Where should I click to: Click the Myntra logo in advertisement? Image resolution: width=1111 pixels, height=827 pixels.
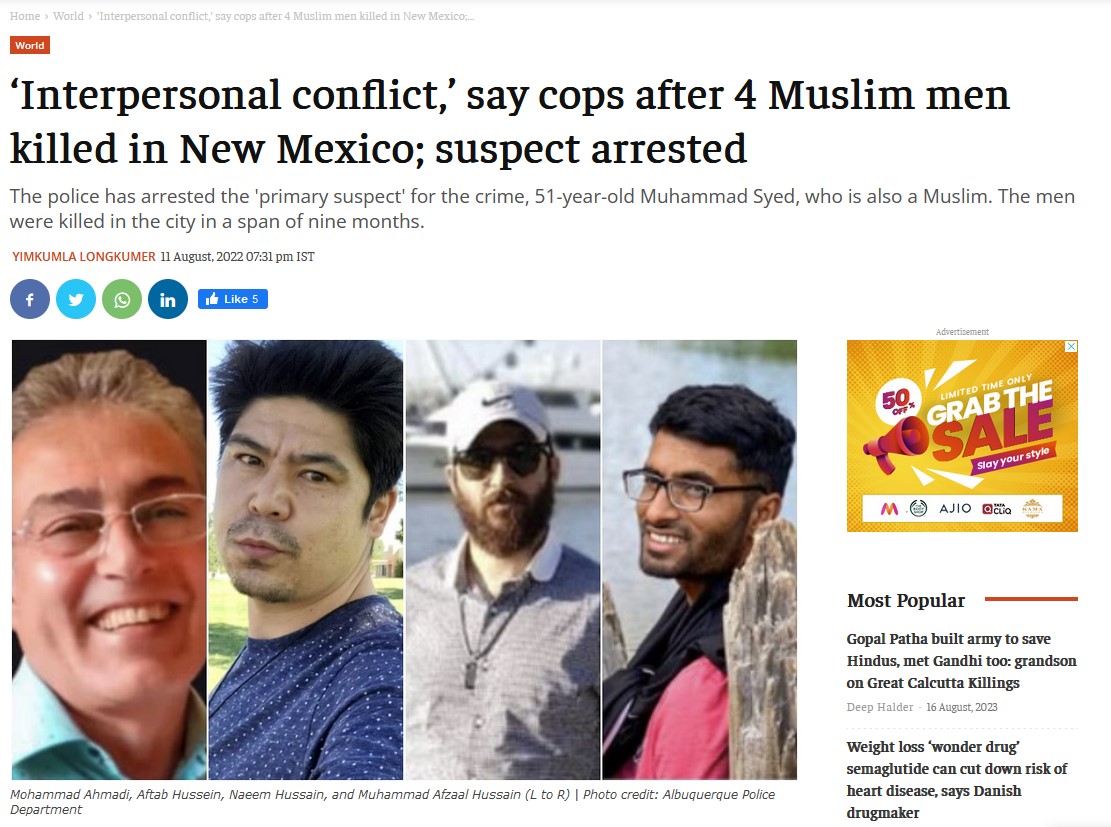[889, 509]
